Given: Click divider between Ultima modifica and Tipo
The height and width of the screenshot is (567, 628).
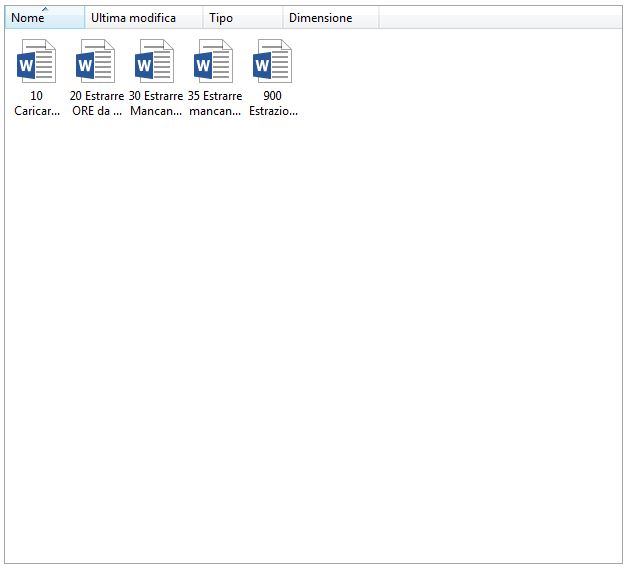Looking at the screenshot, I should (203, 18).
